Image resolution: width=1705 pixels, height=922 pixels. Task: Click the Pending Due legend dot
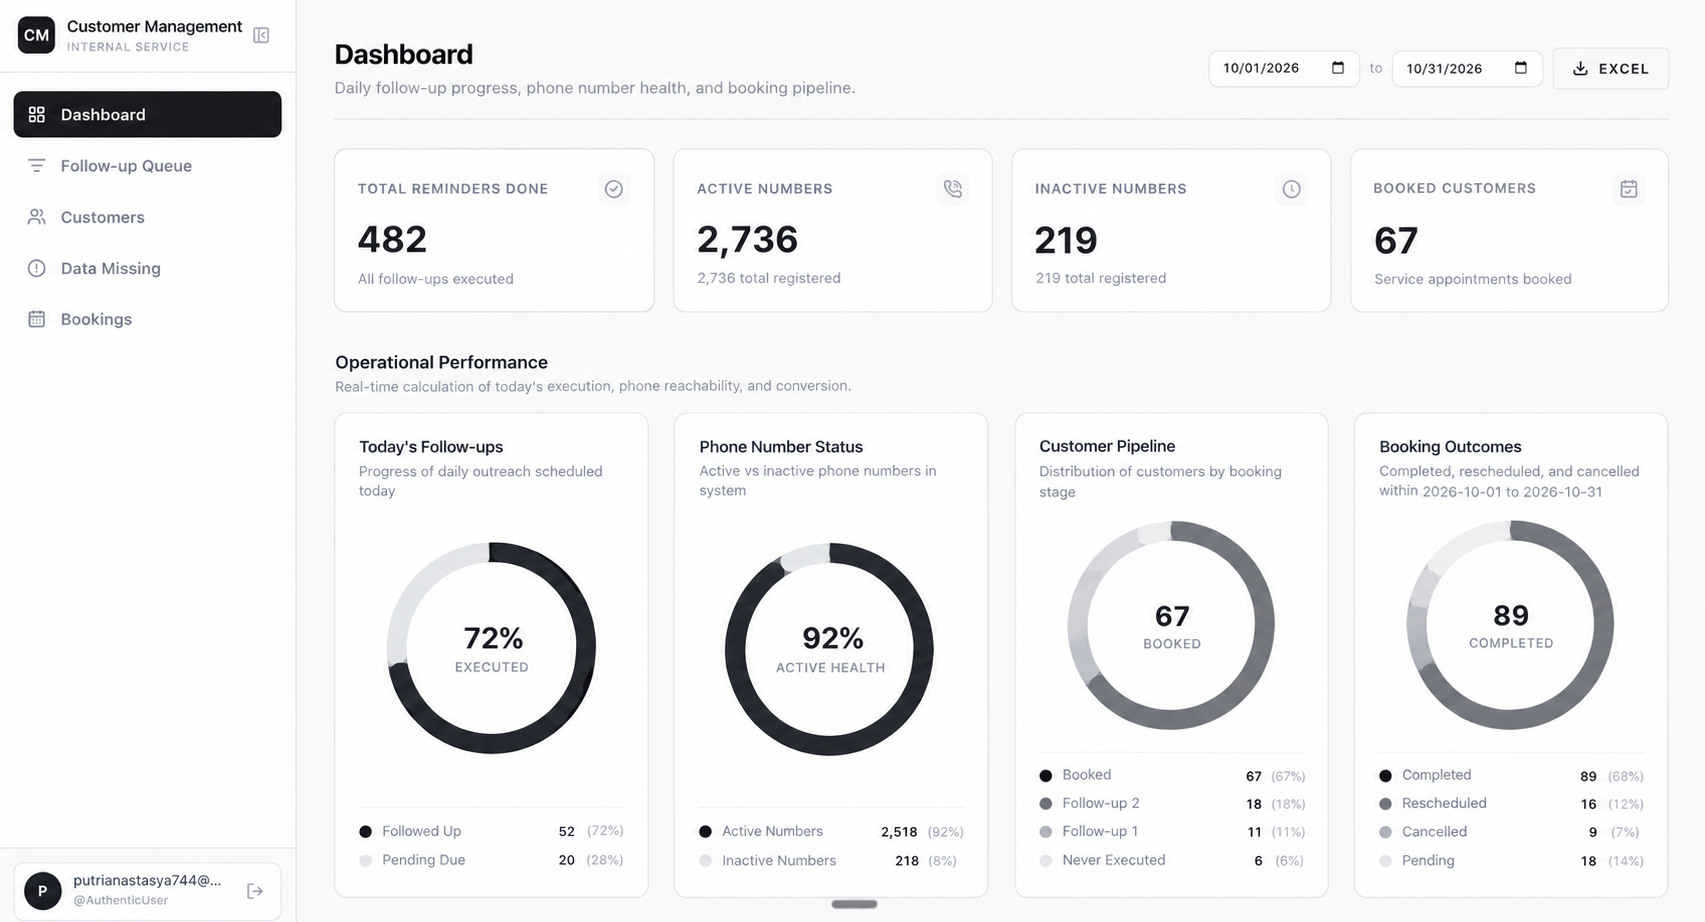365,860
